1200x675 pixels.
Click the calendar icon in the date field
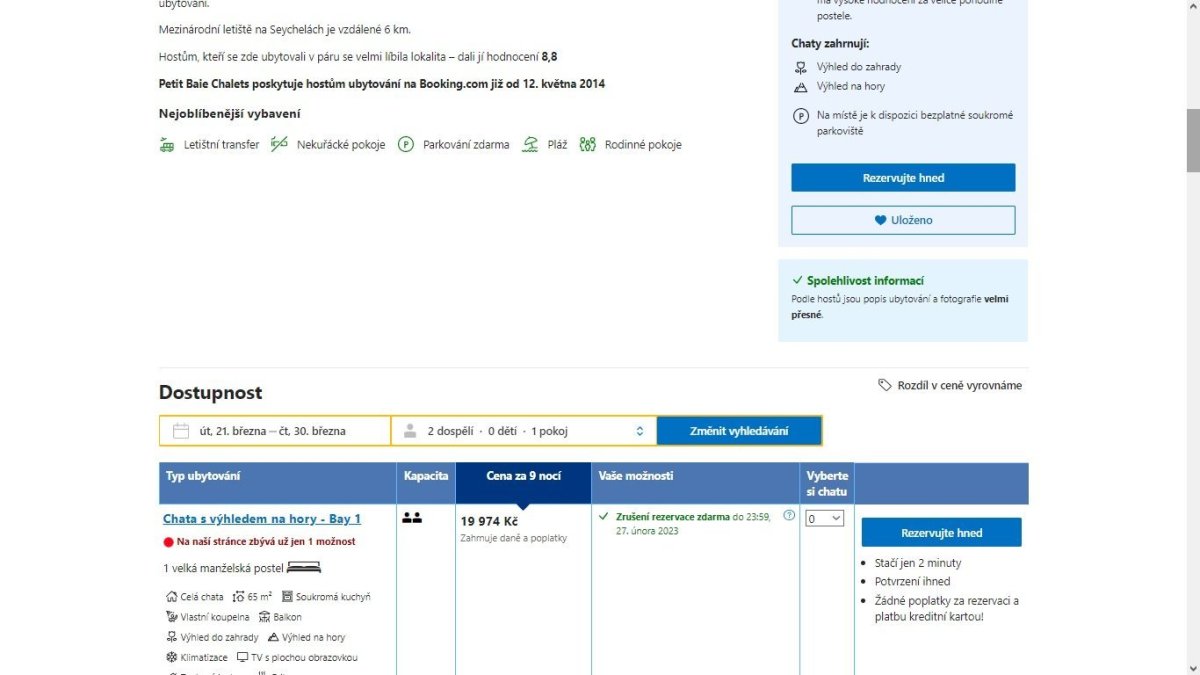click(x=181, y=431)
